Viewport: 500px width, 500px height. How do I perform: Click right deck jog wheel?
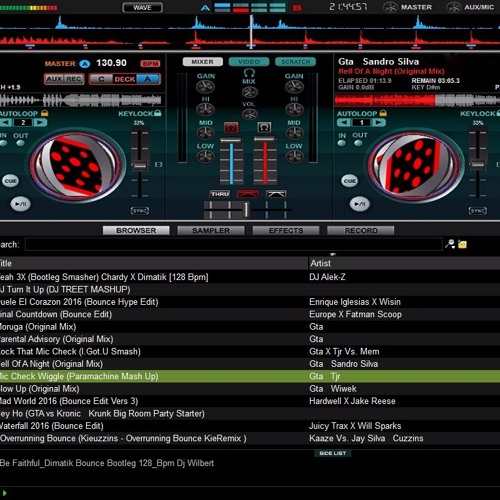click(x=416, y=166)
